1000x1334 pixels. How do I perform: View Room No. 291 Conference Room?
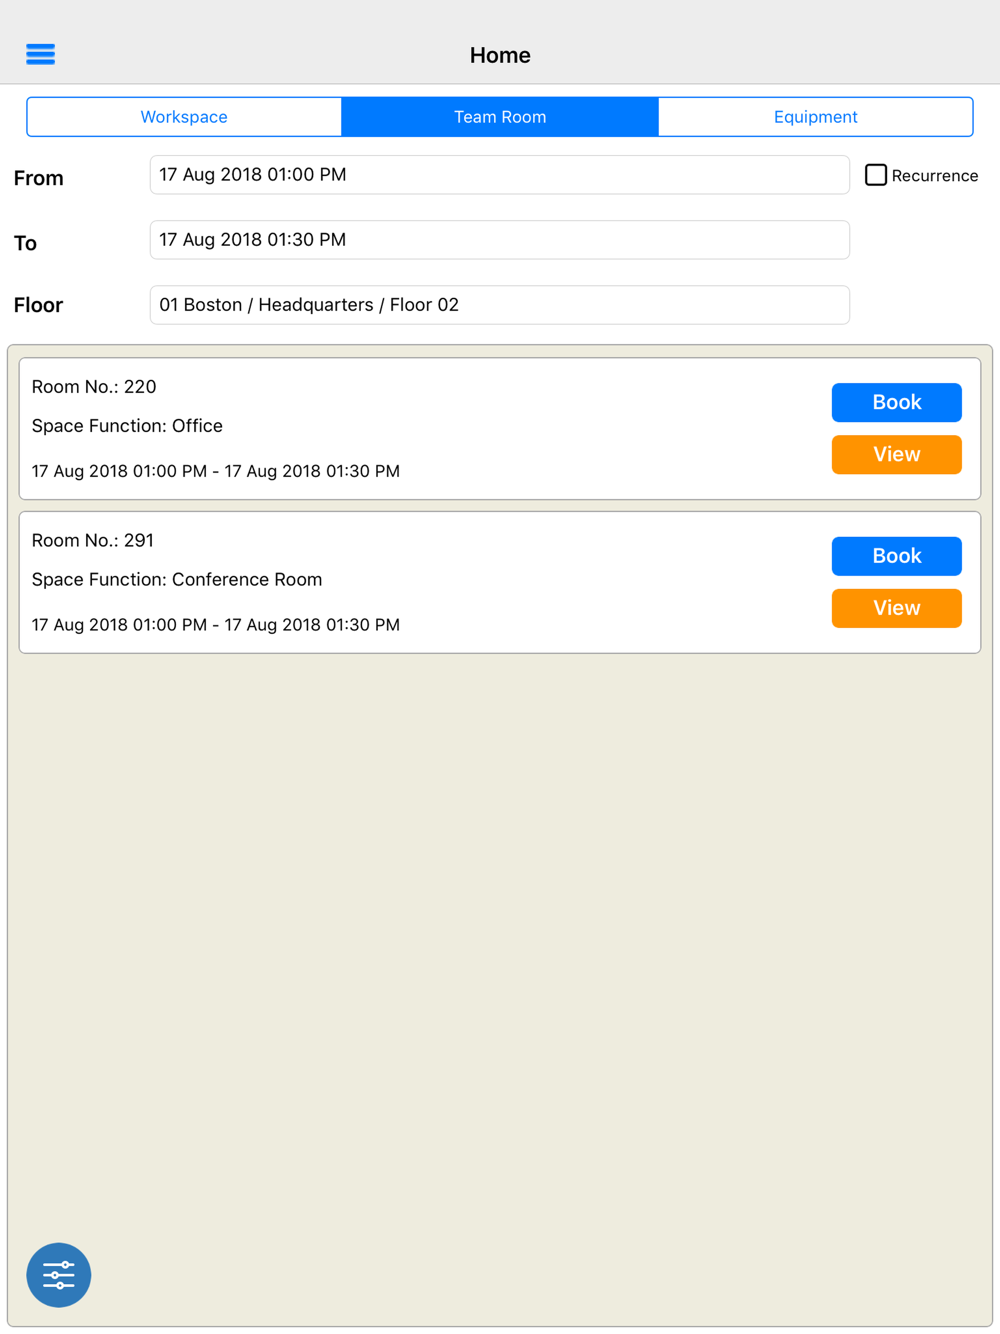(897, 608)
